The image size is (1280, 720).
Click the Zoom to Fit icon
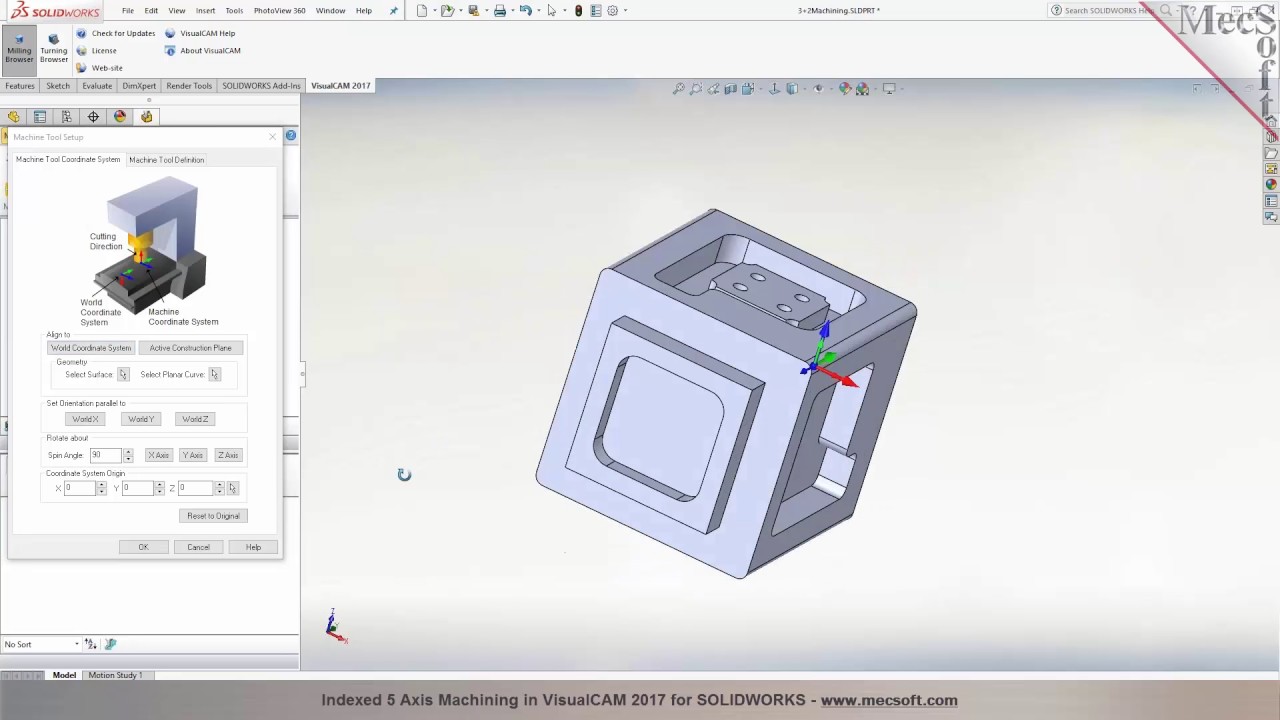[x=679, y=89]
